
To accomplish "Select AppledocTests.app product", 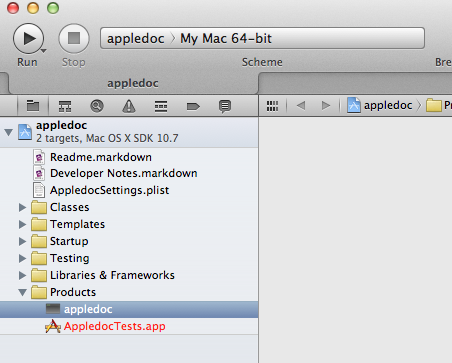I will (114, 326).
